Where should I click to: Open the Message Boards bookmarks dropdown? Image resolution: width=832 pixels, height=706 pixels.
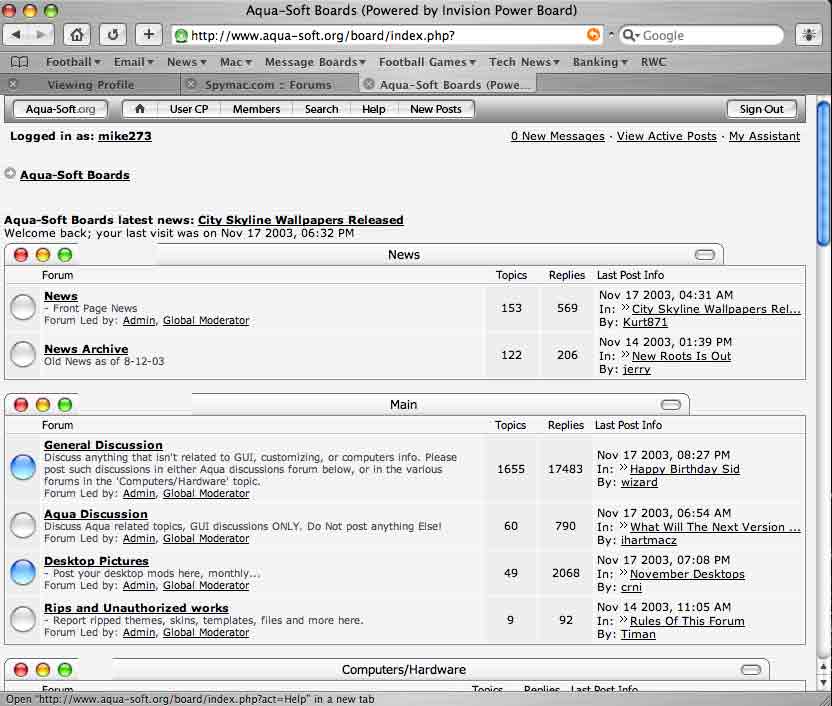click(x=315, y=62)
